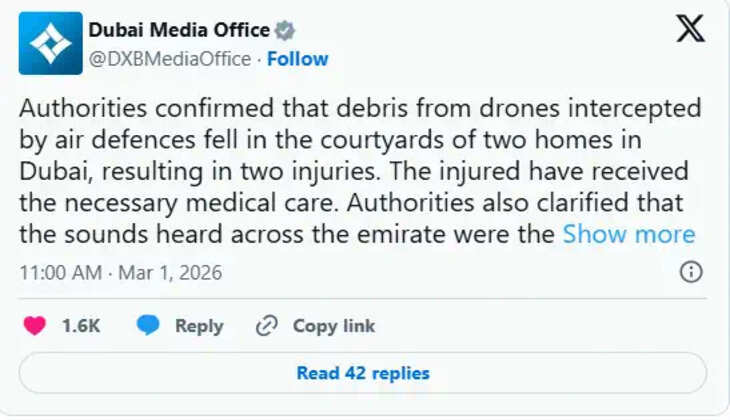This screenshot has width=730, height=420.
Task: Click the chain link copy icon
Action: click(x=266, y=326)
